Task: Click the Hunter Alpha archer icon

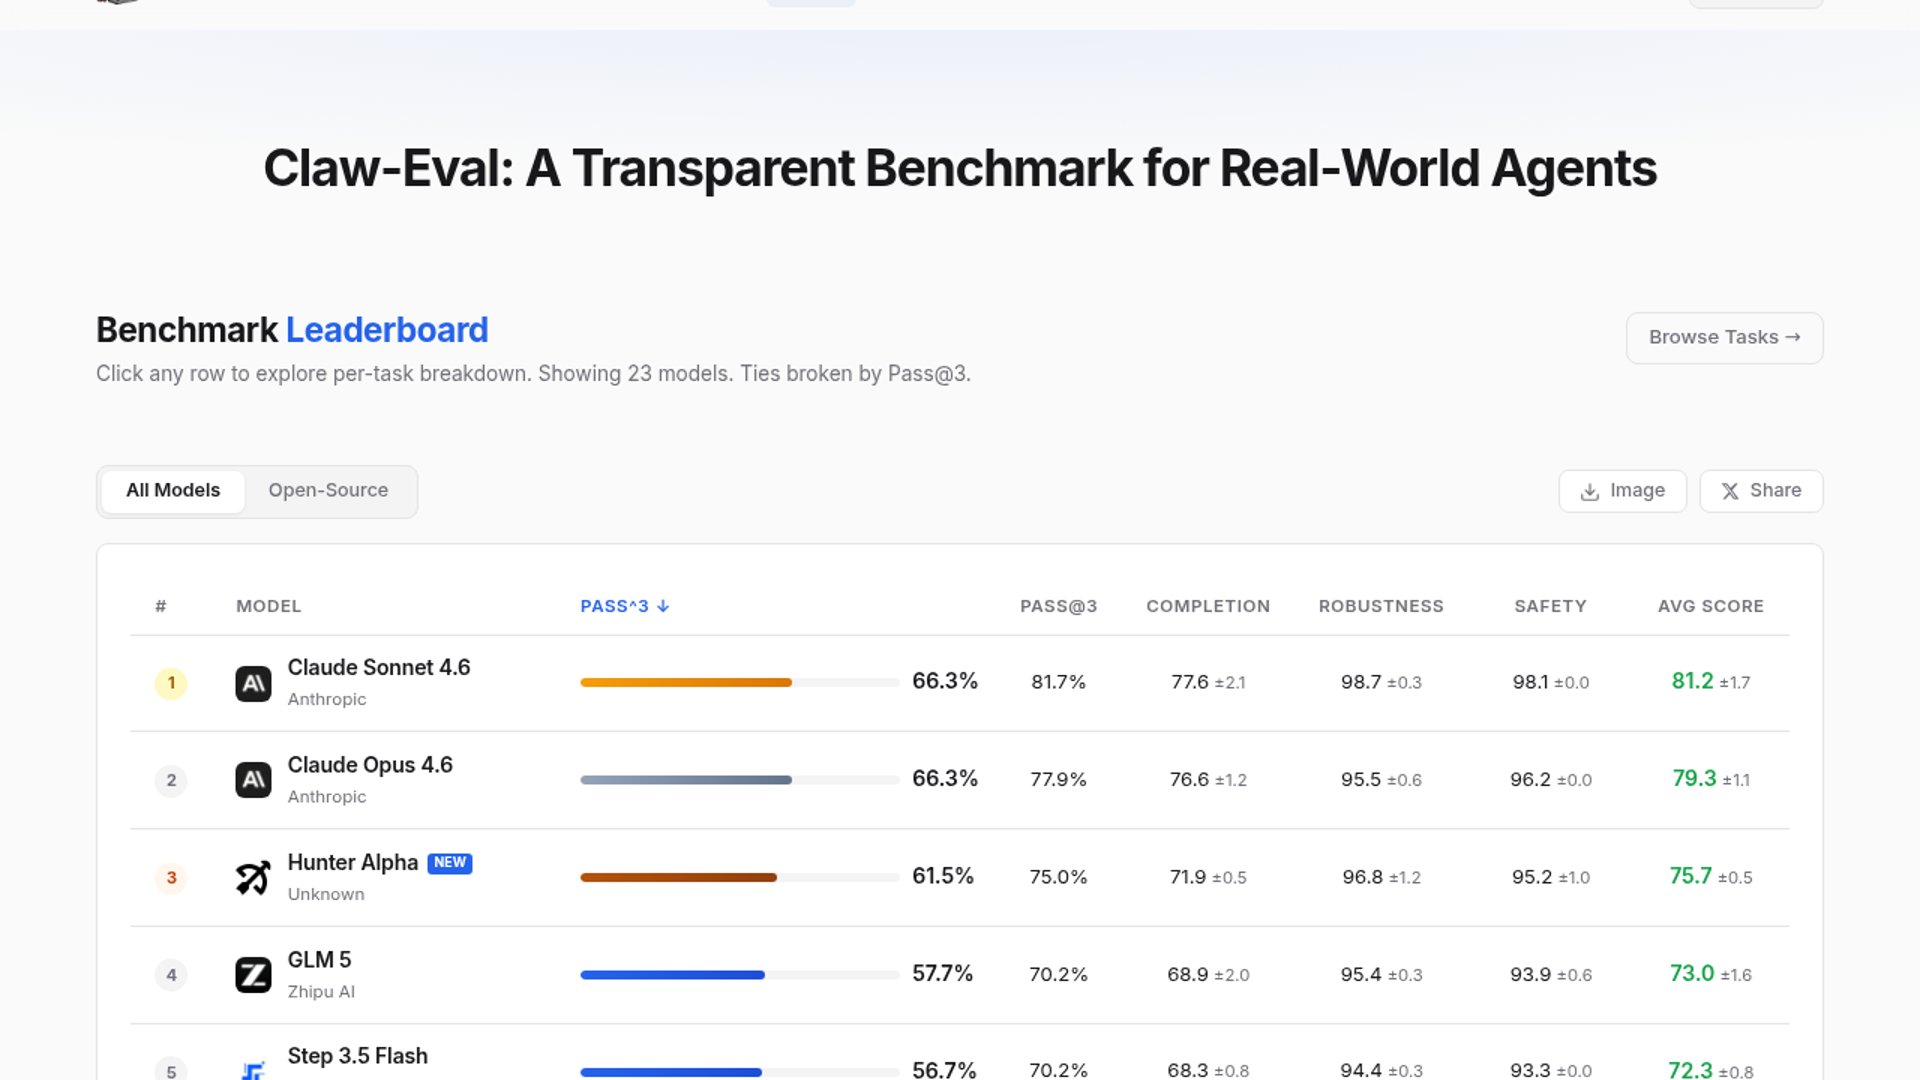Action: (253, 878)
